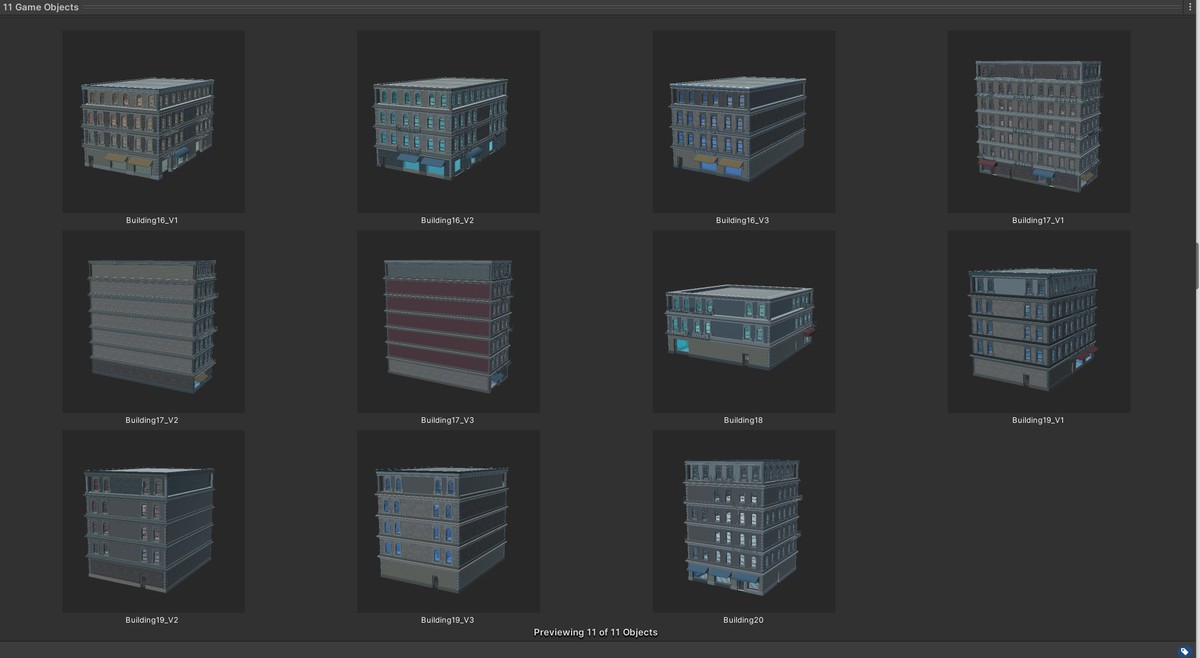This screenshot has width=1200, height=658.
Task: Select the Building17_V2 preview
Action: 153,320
